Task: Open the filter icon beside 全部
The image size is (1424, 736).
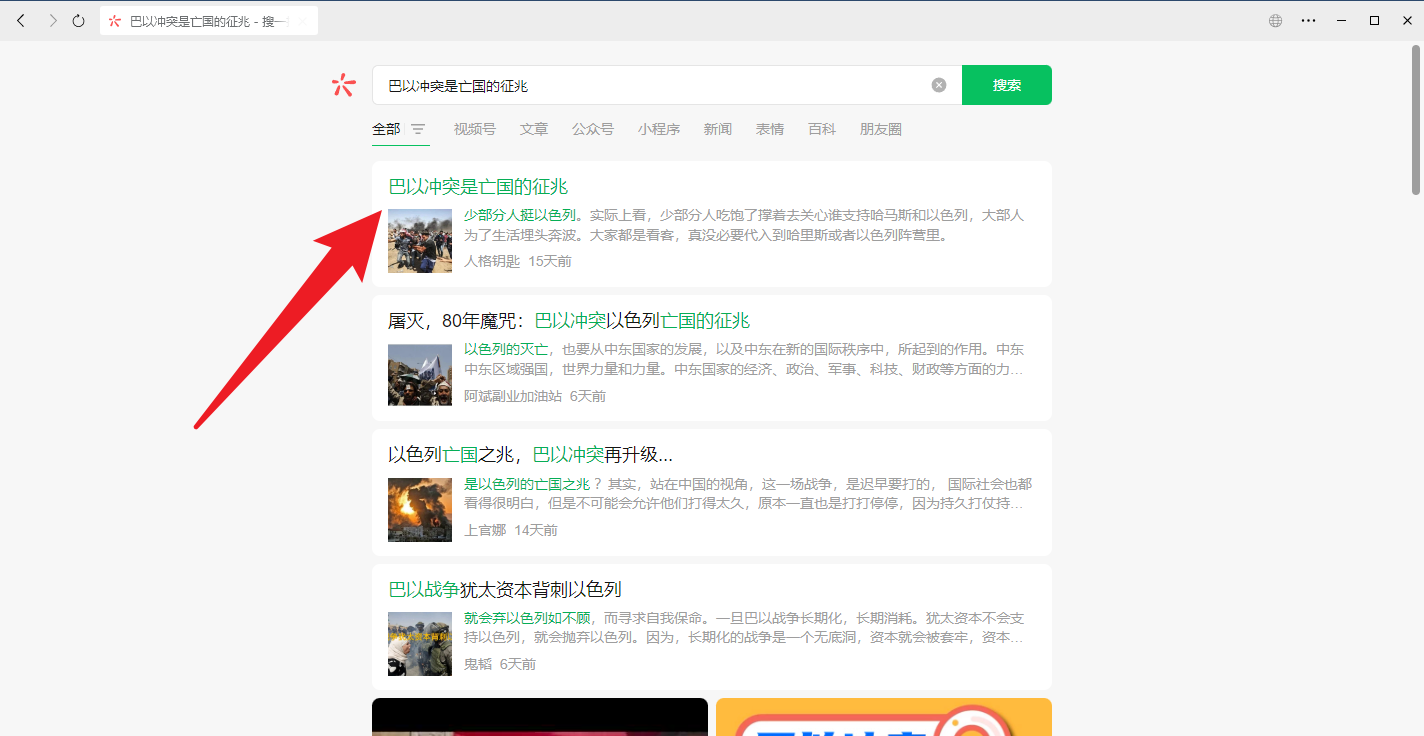Action: pyautogui.click(x=418, y=129)
